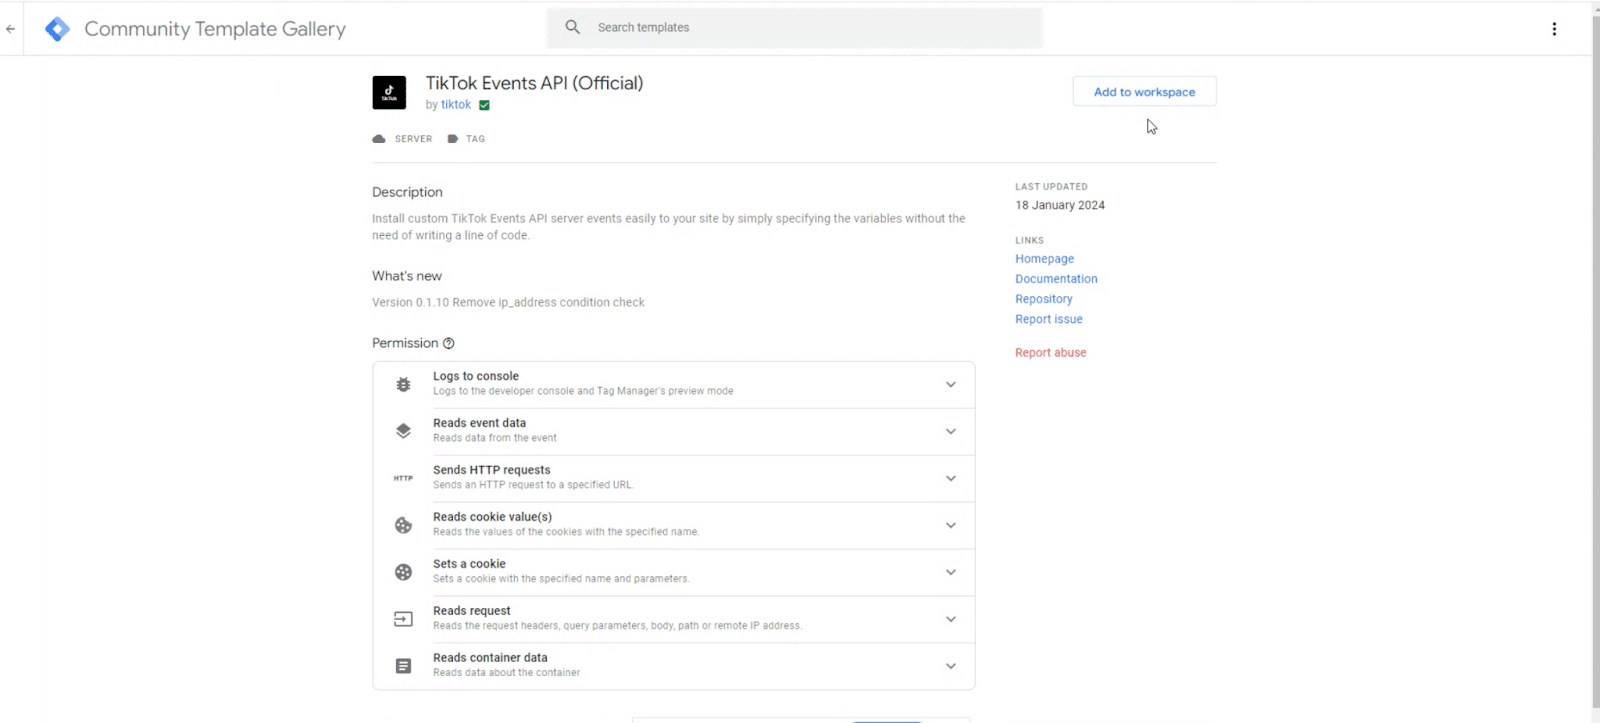Click the SERVER label text
The height and width of the screenshot is (723, 1600).
pos(413,139)
